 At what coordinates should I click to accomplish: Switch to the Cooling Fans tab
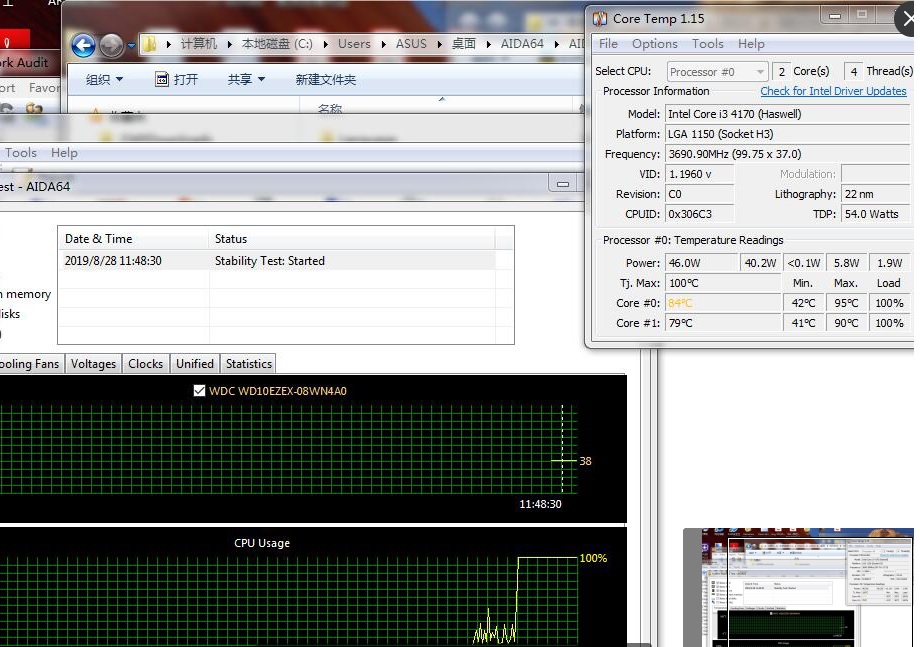pyautogui.click(x=30, y=364)
